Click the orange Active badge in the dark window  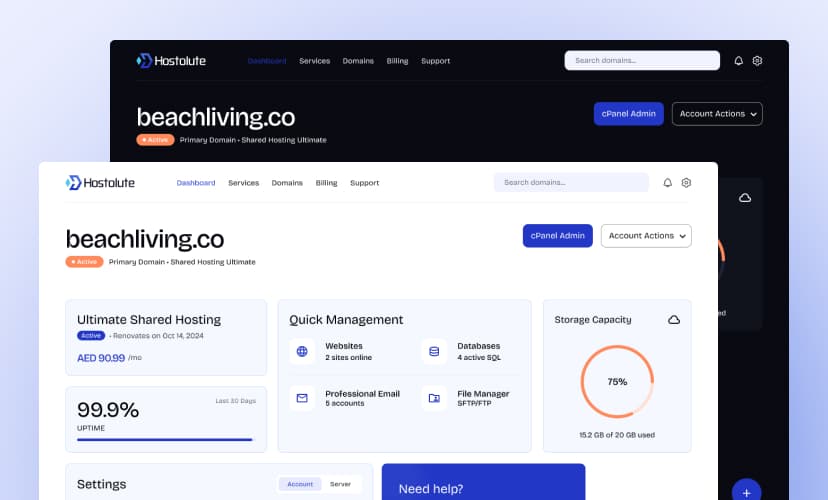pyautogui.click(x=155, y=140)
